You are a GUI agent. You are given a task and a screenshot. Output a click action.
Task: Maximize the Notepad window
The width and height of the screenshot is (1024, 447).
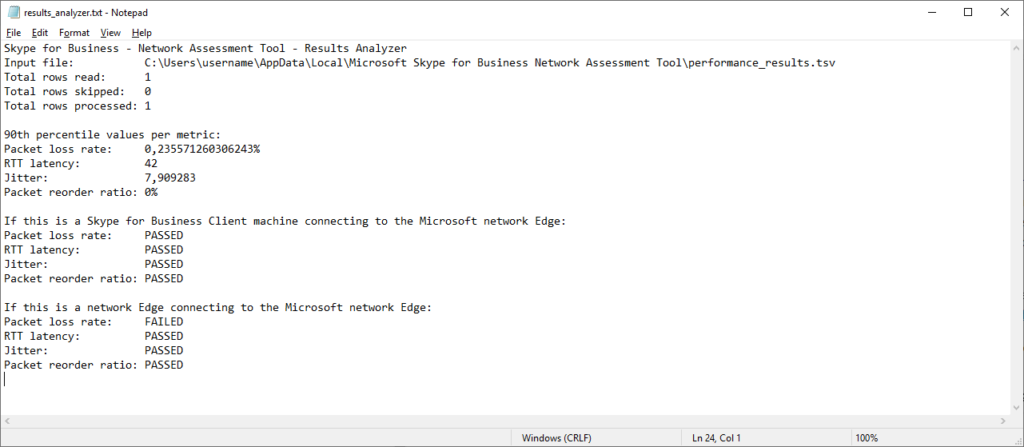pos(968,12)
